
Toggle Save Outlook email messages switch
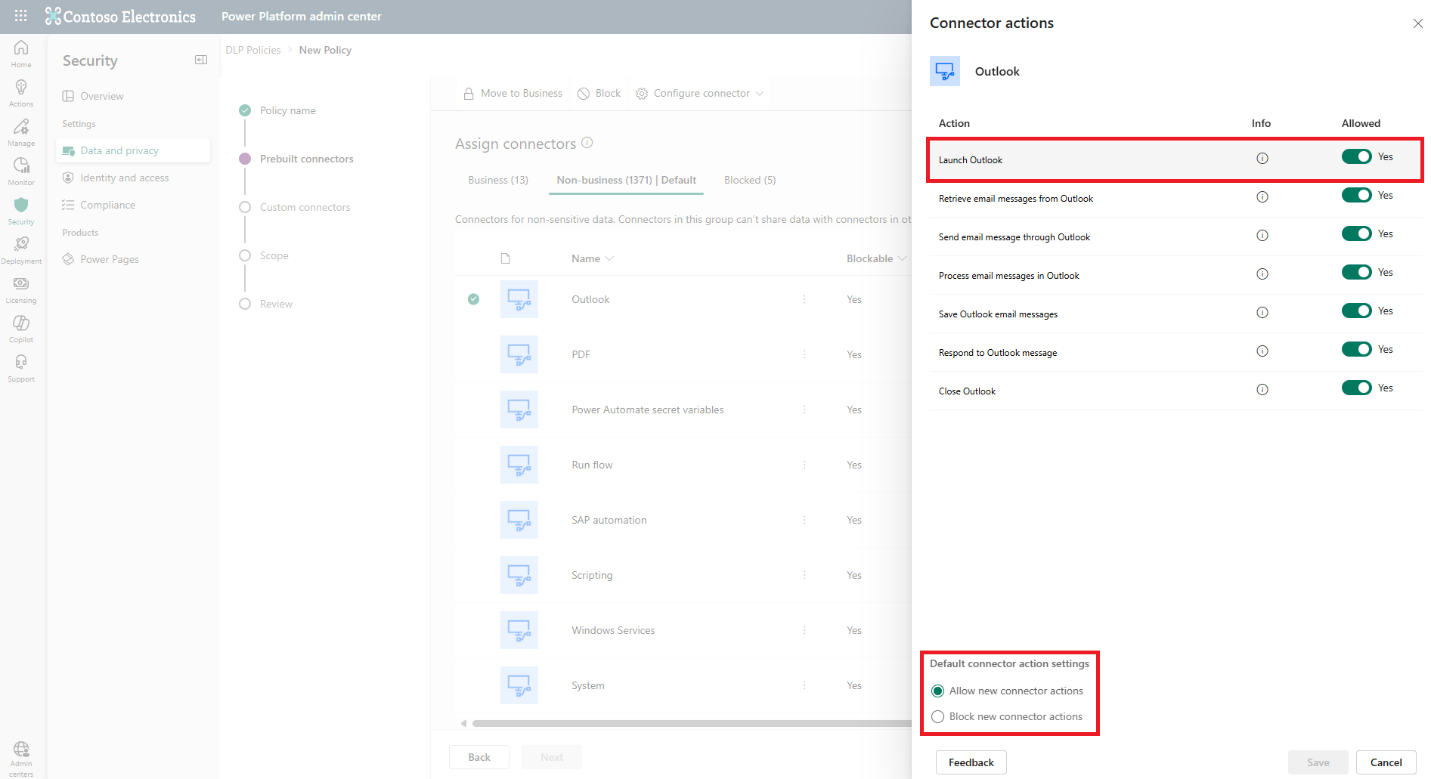pos(1357,311)
